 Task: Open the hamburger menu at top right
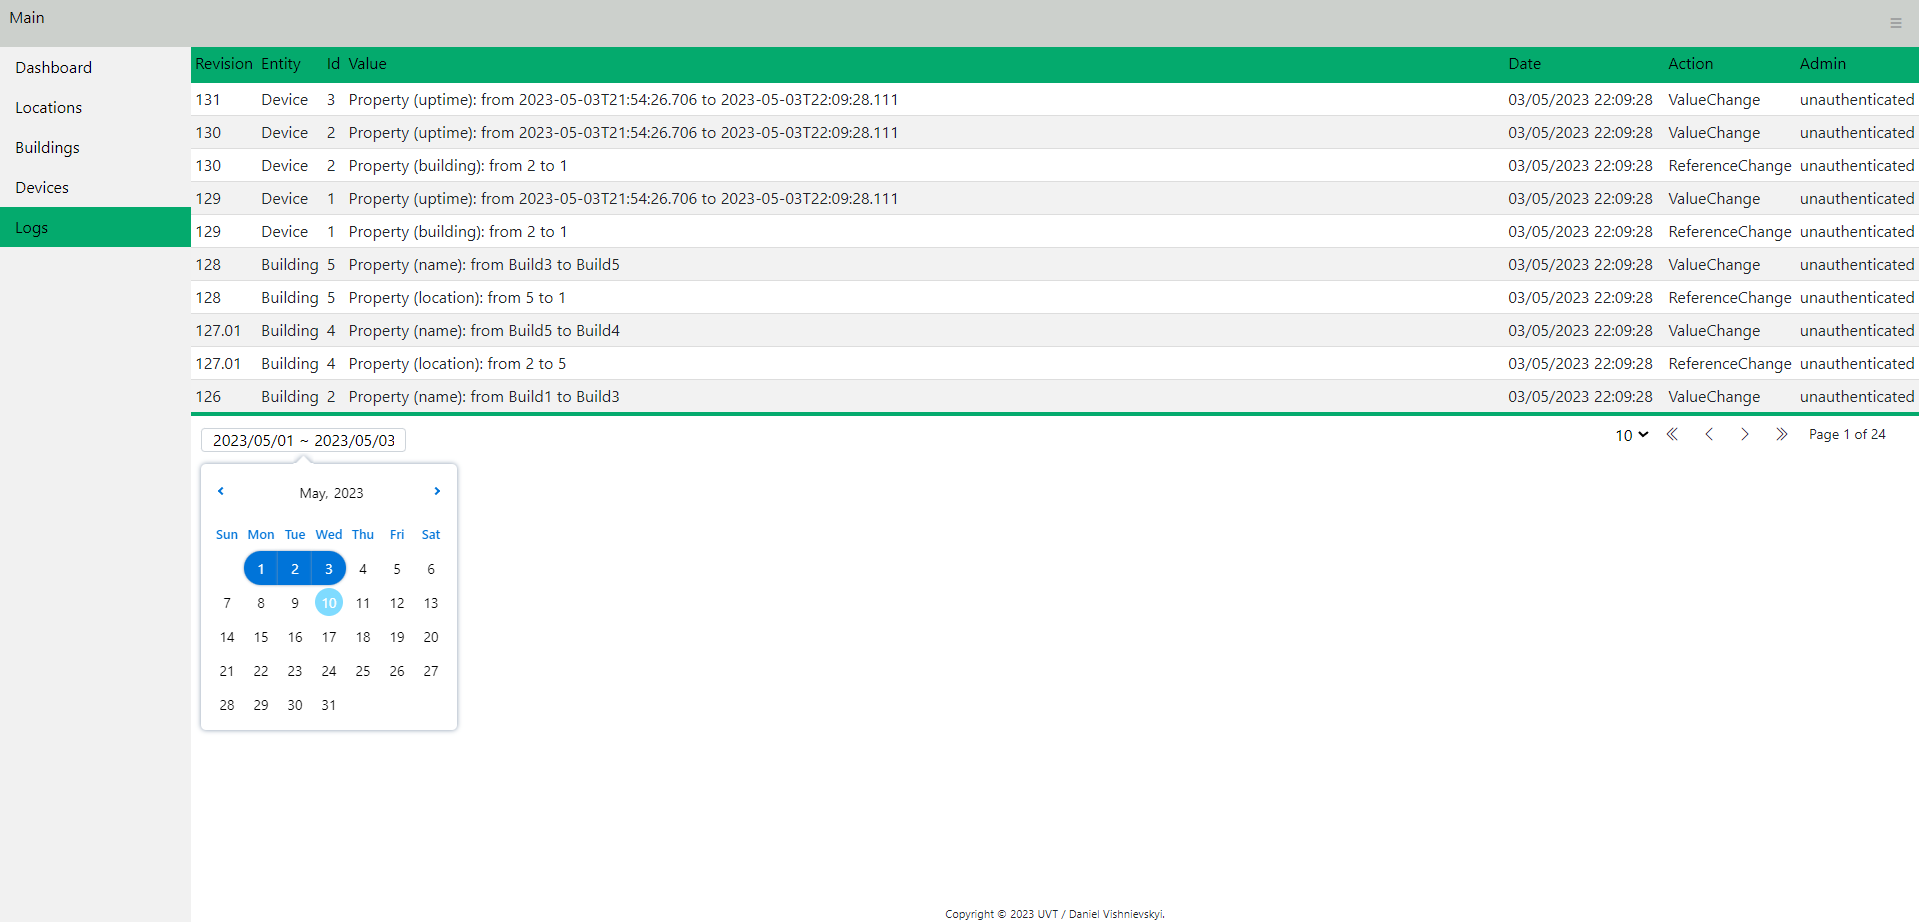[x=1895, y=22]
